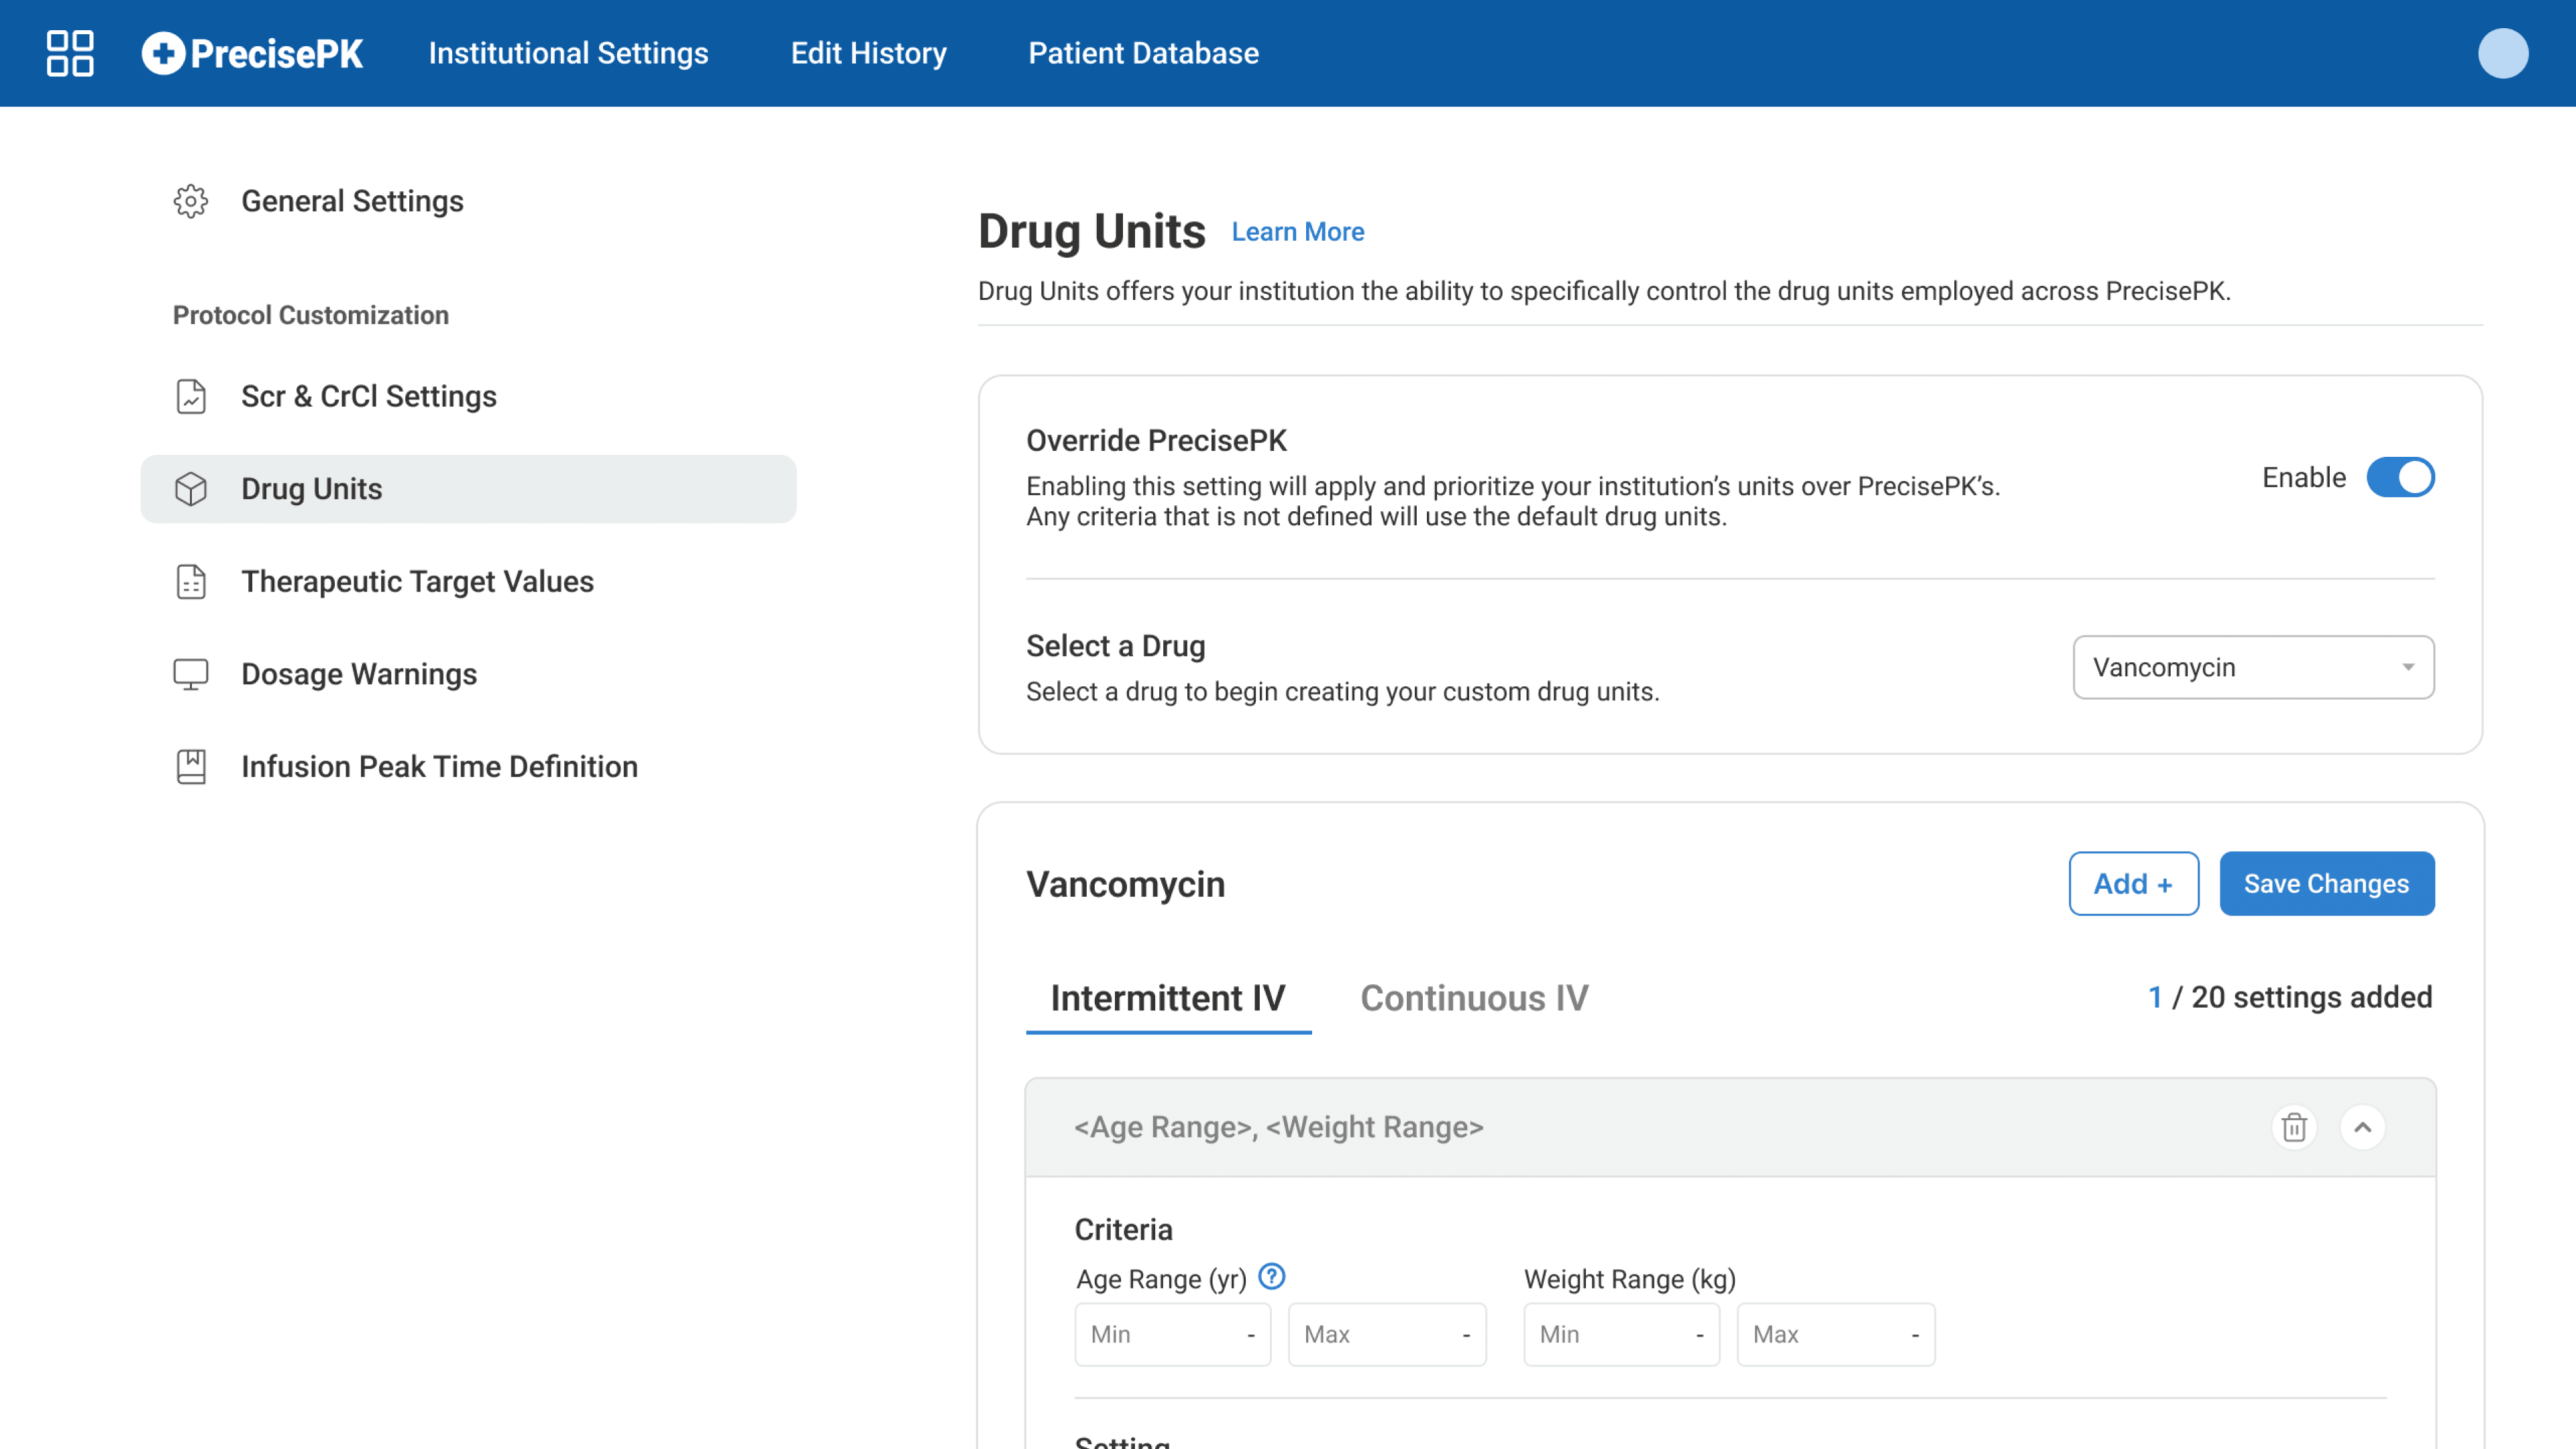
Task: Click the 'Override PrecisePK' heading
Action: tap(1156, 440)
